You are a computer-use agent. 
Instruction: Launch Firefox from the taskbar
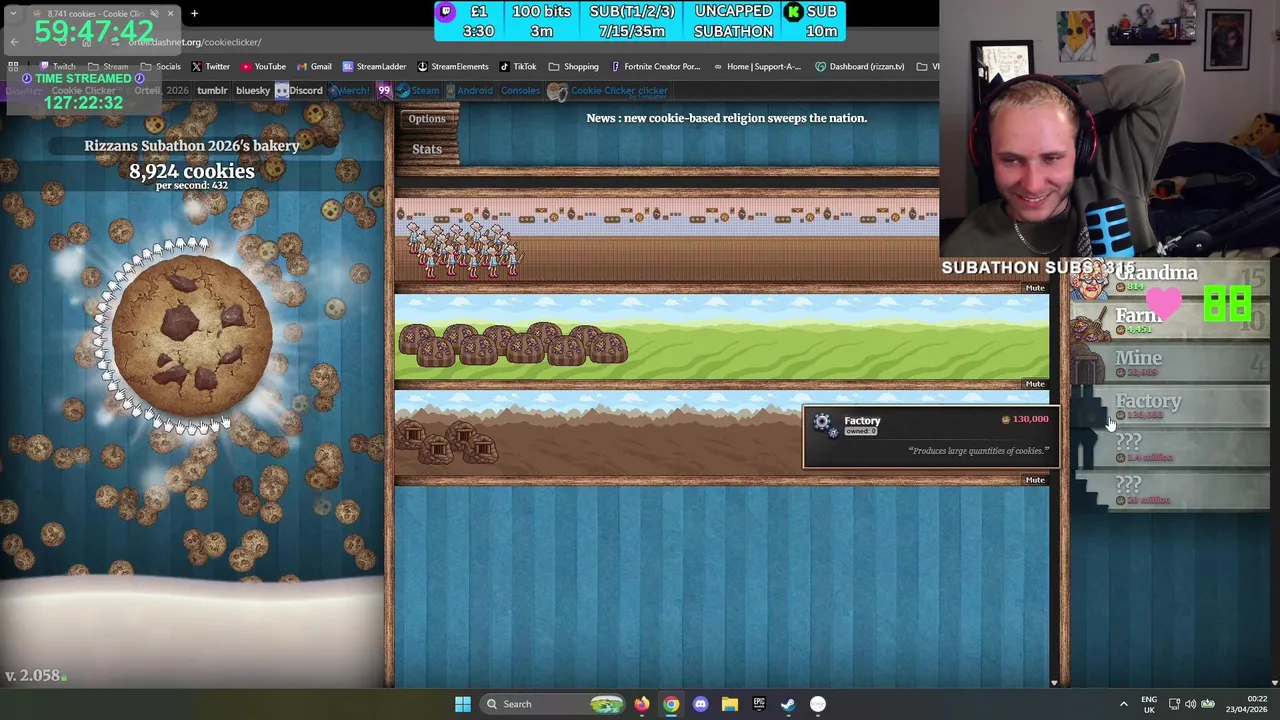[x=642, y=704]
